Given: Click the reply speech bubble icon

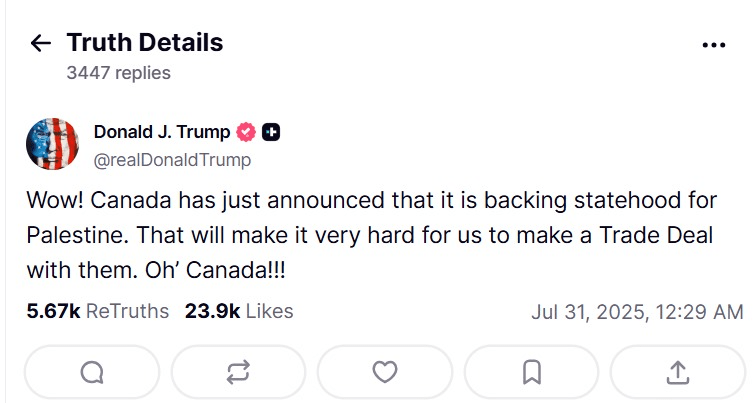Looking at the screenshot, I should [92, 372].
